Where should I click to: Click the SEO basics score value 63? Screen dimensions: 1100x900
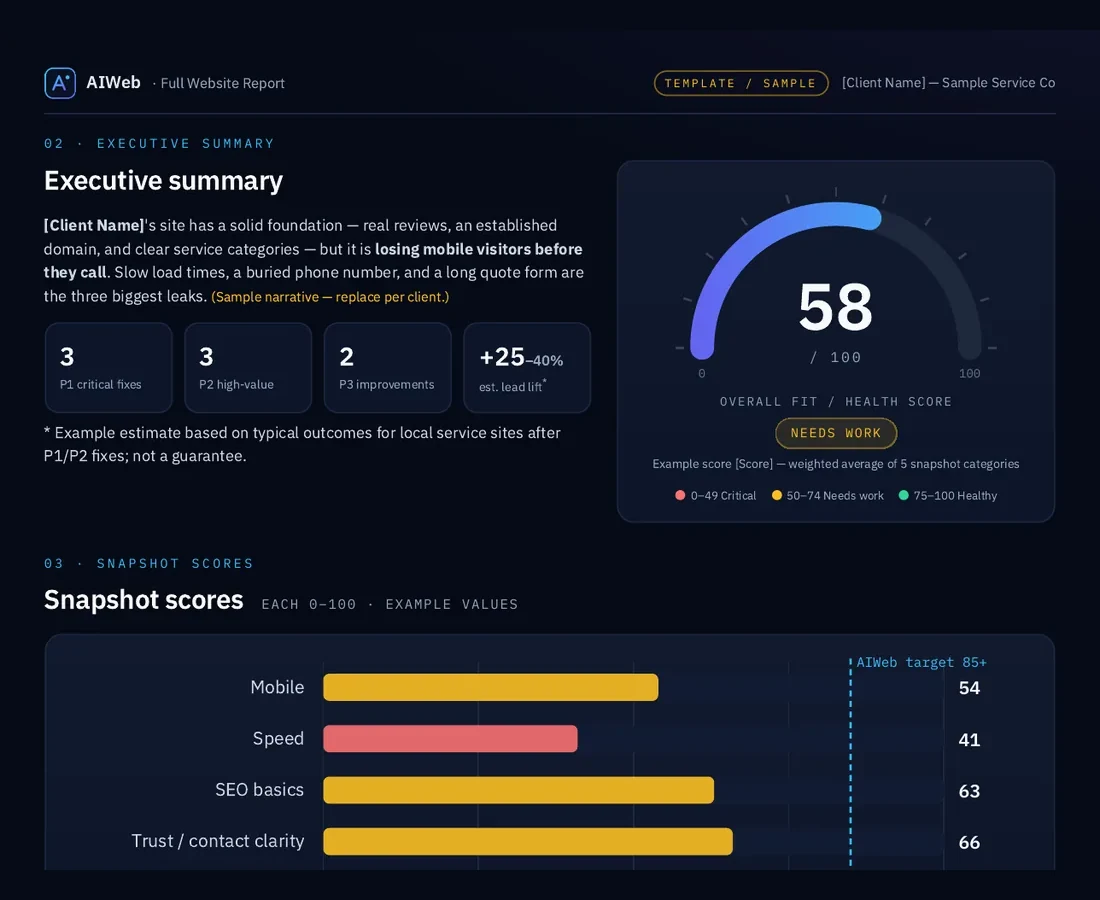point(969,791)
